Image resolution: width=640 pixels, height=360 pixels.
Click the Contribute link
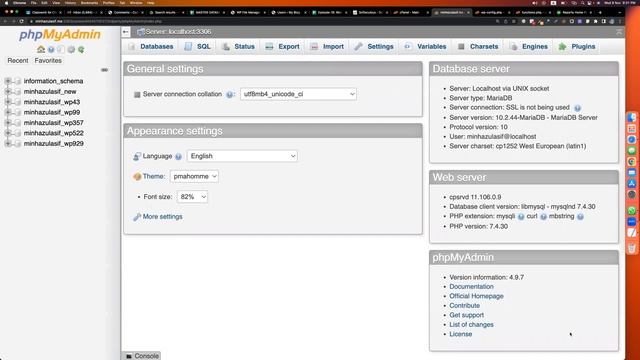coord(464,305)
